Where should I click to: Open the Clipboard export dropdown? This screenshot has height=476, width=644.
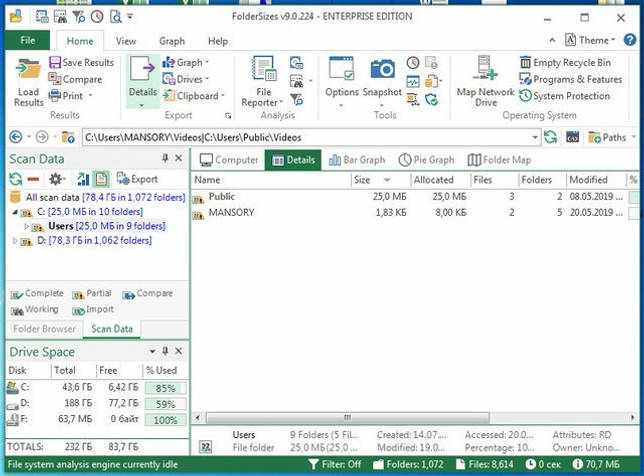coord(194,96)
